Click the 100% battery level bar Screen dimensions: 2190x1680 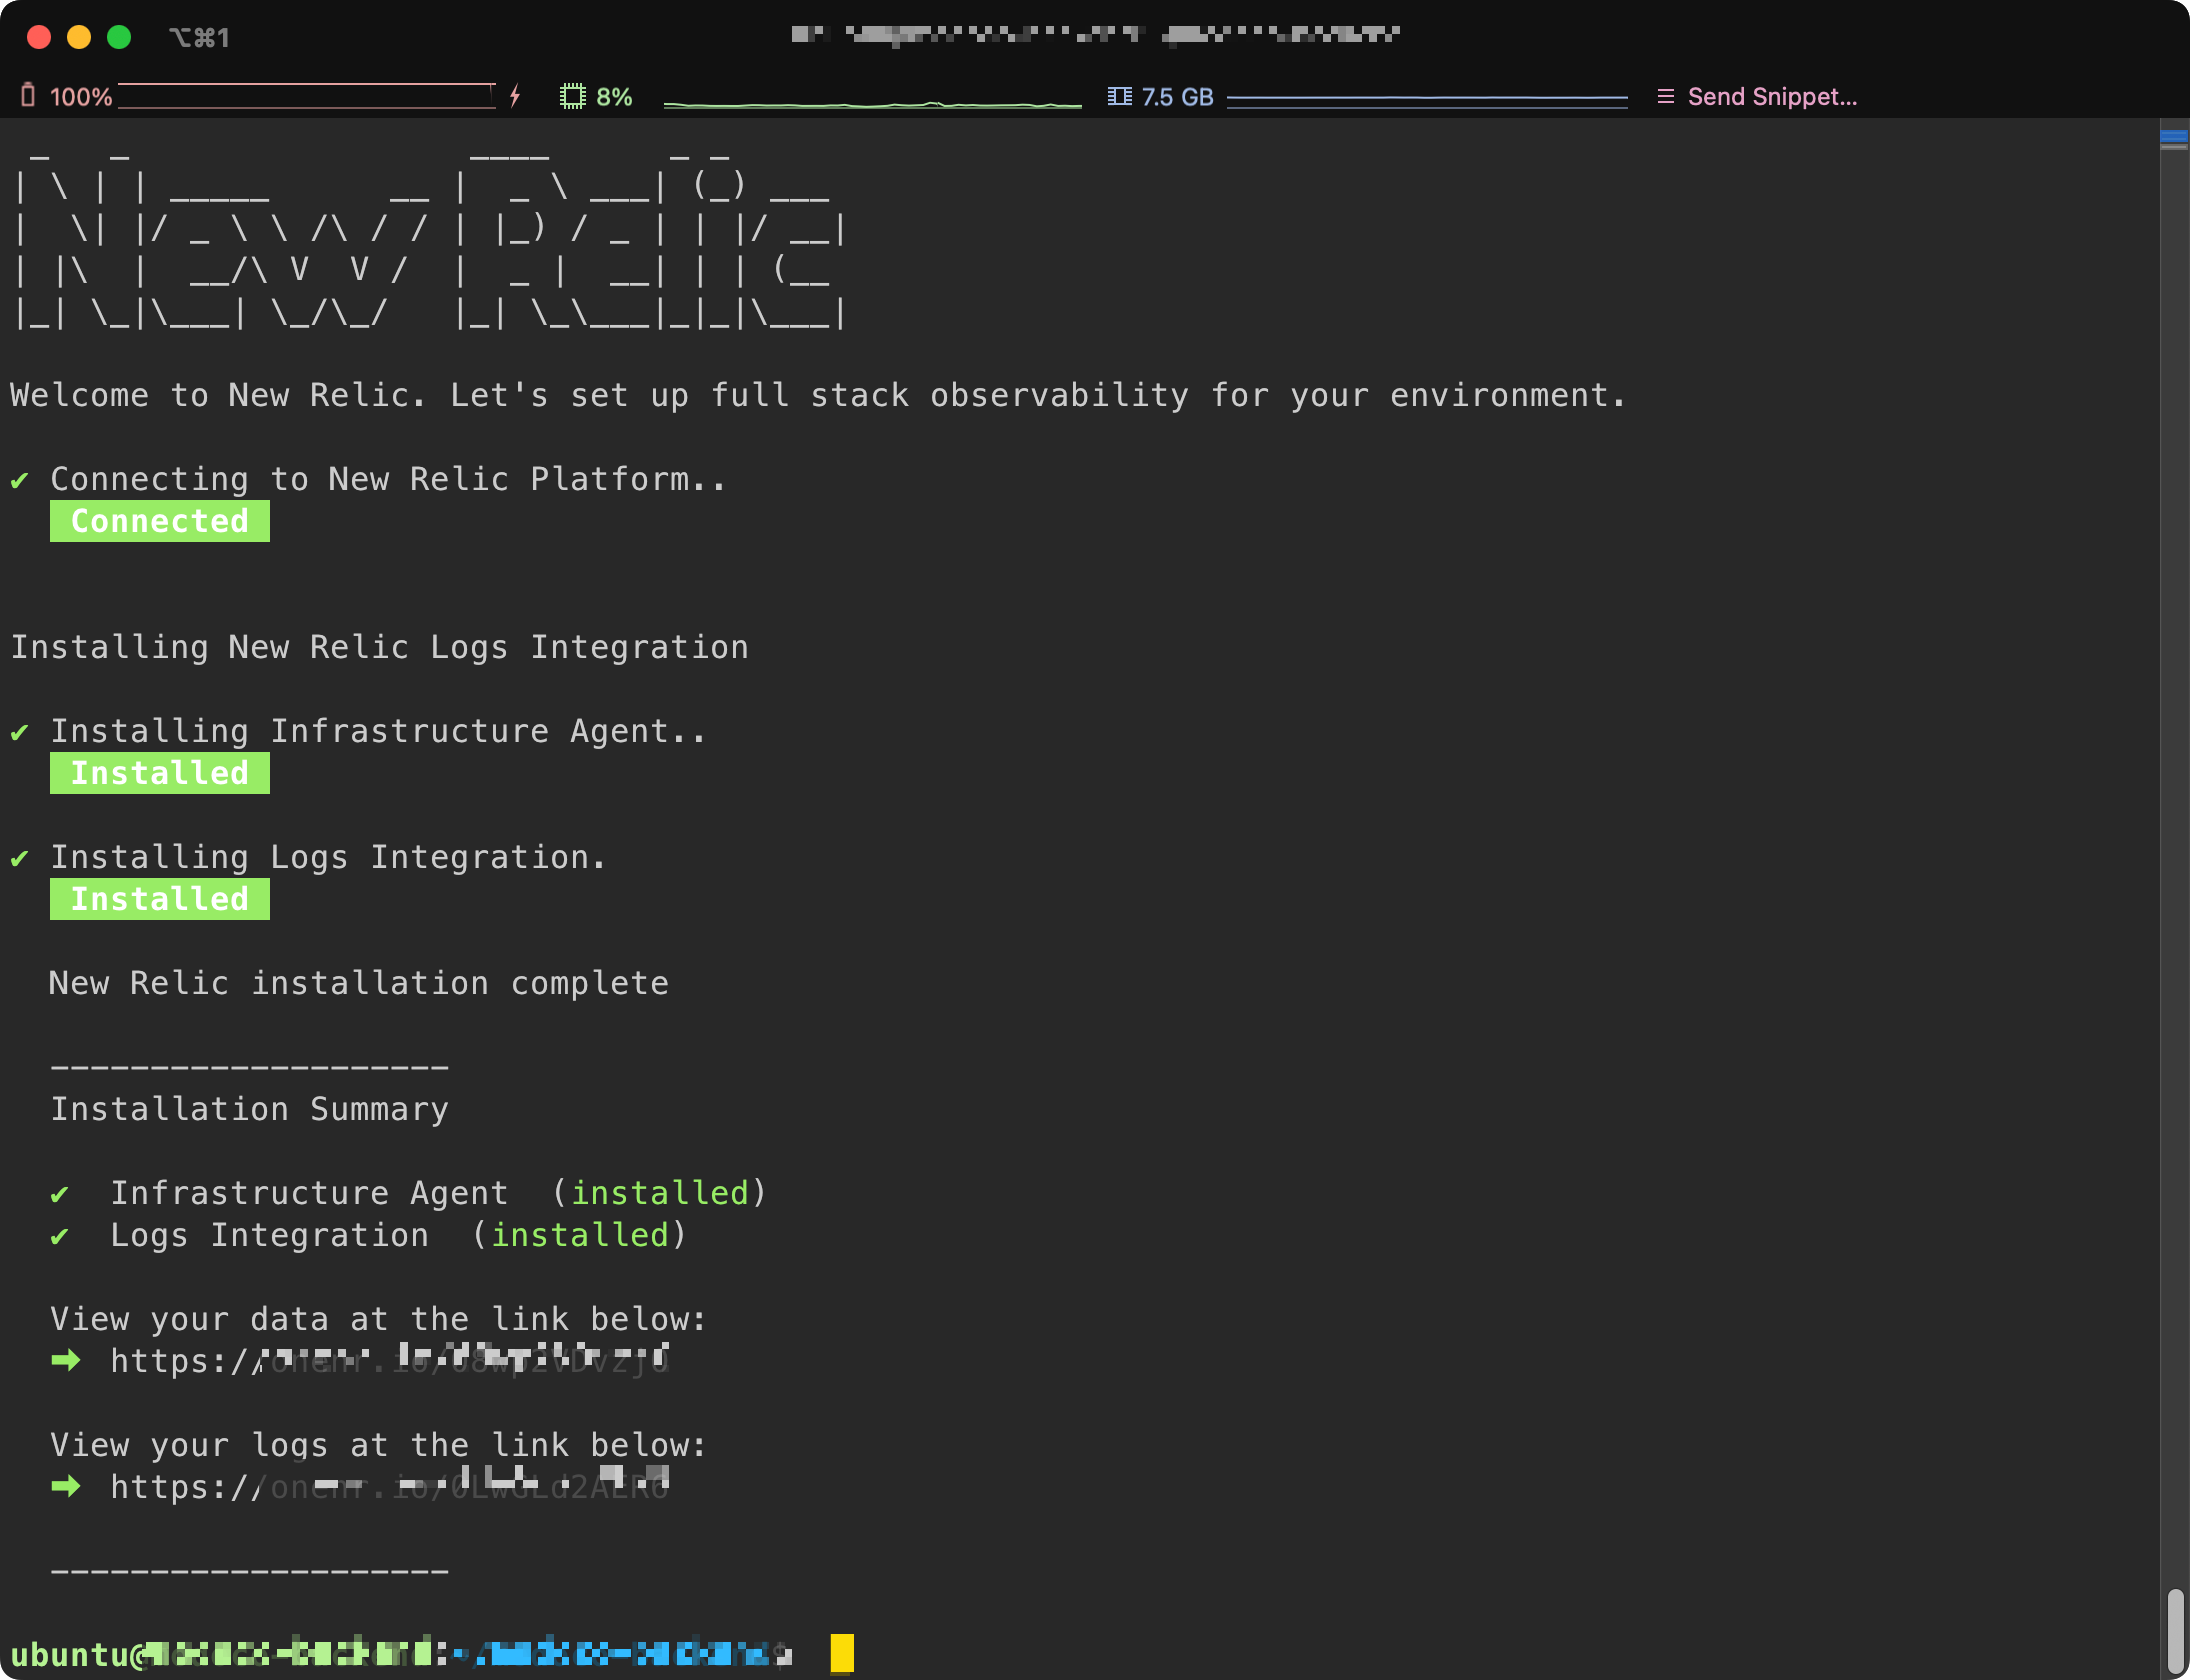[306, 96]
